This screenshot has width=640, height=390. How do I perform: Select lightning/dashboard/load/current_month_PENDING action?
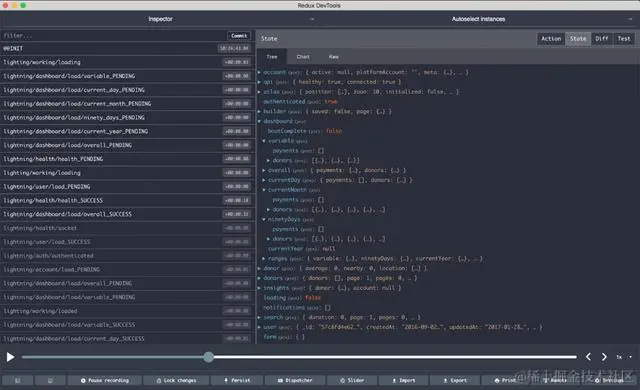[127, 104]
